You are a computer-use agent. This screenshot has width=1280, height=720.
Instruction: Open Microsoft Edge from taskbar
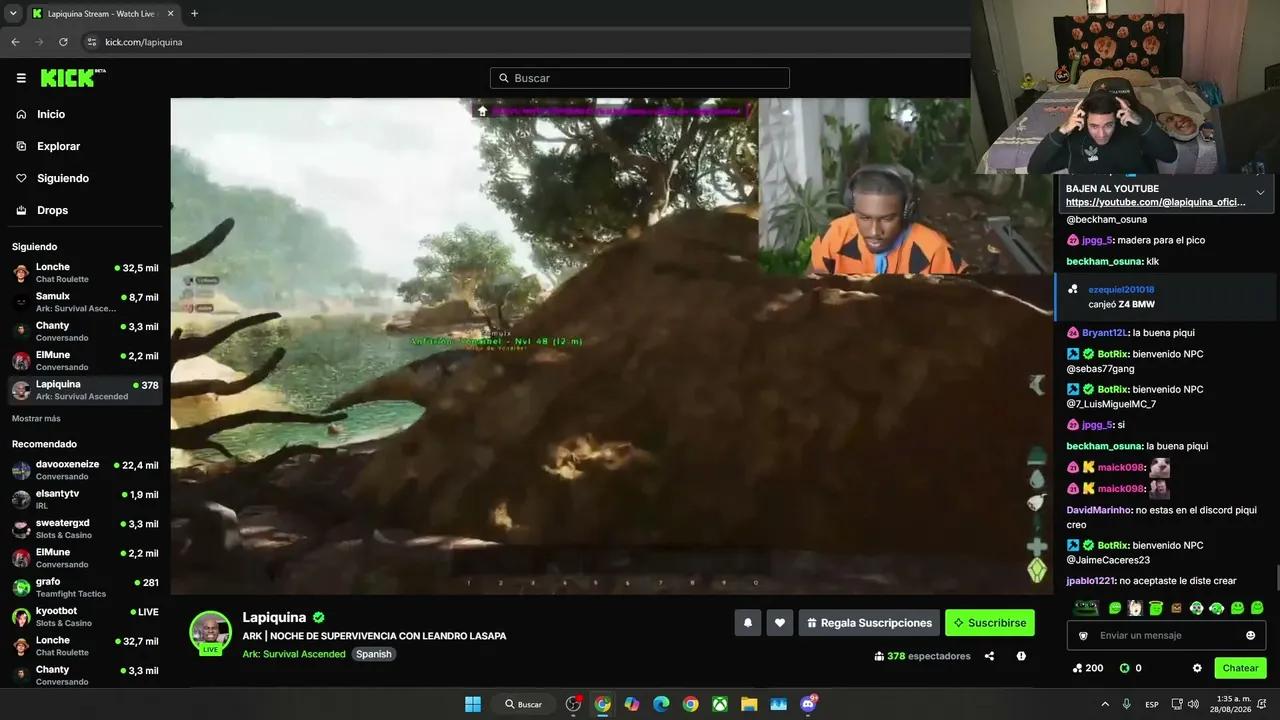pos(661,704)
